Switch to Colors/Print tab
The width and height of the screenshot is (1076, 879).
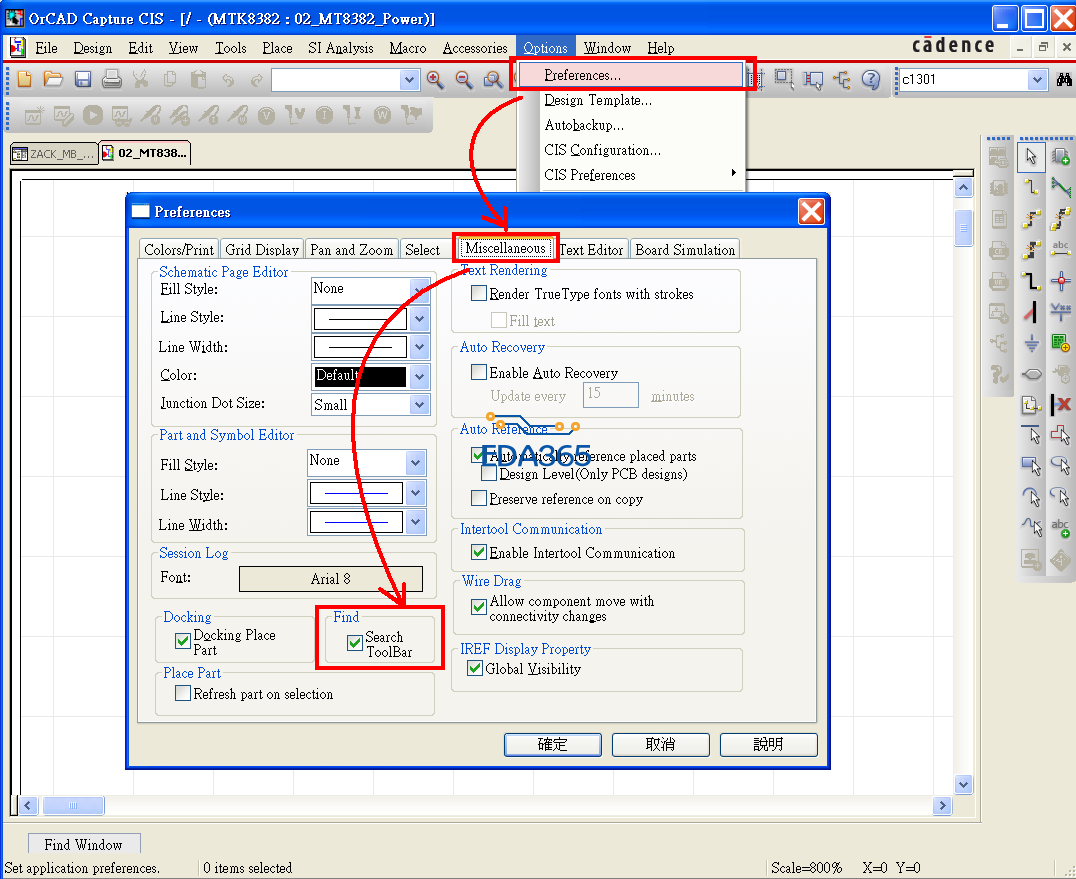click(178, 250)
